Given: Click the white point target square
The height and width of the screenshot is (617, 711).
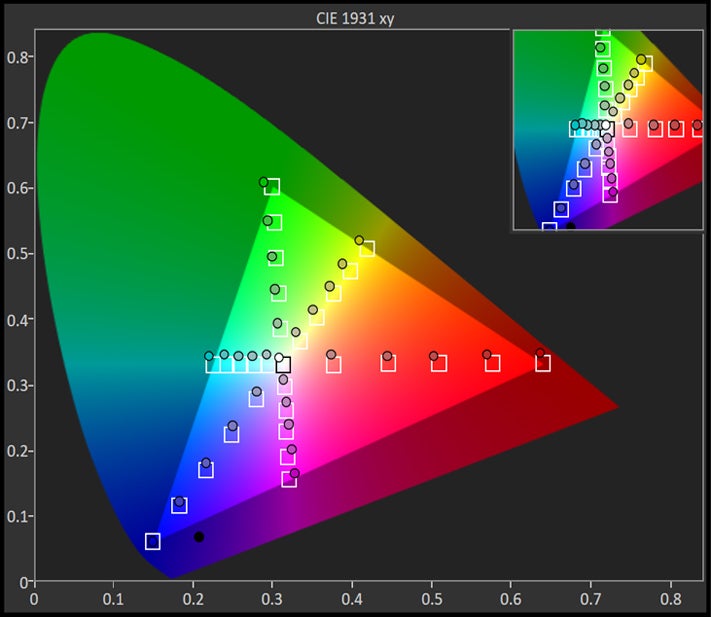Looking at the screenshot, I should coord(283,364).
